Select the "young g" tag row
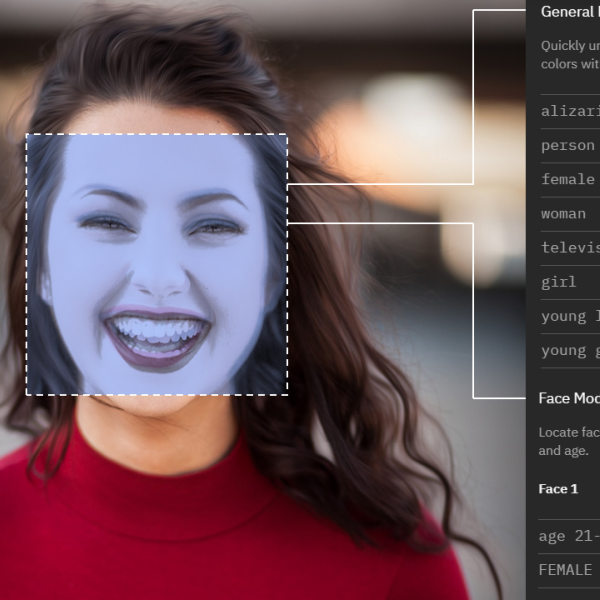The image size is (600, 600). (570, 351)
